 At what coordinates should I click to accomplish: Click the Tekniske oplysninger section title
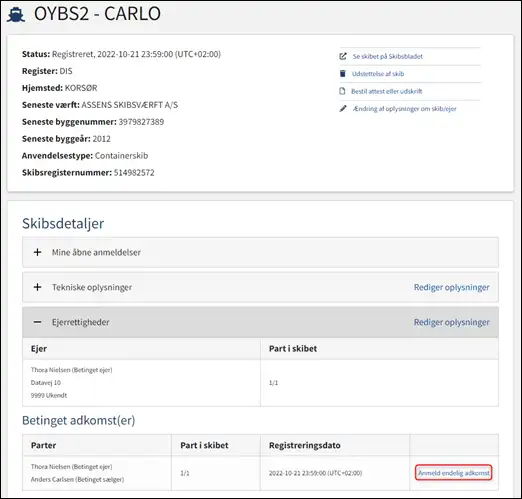click(x=92, y=287)
